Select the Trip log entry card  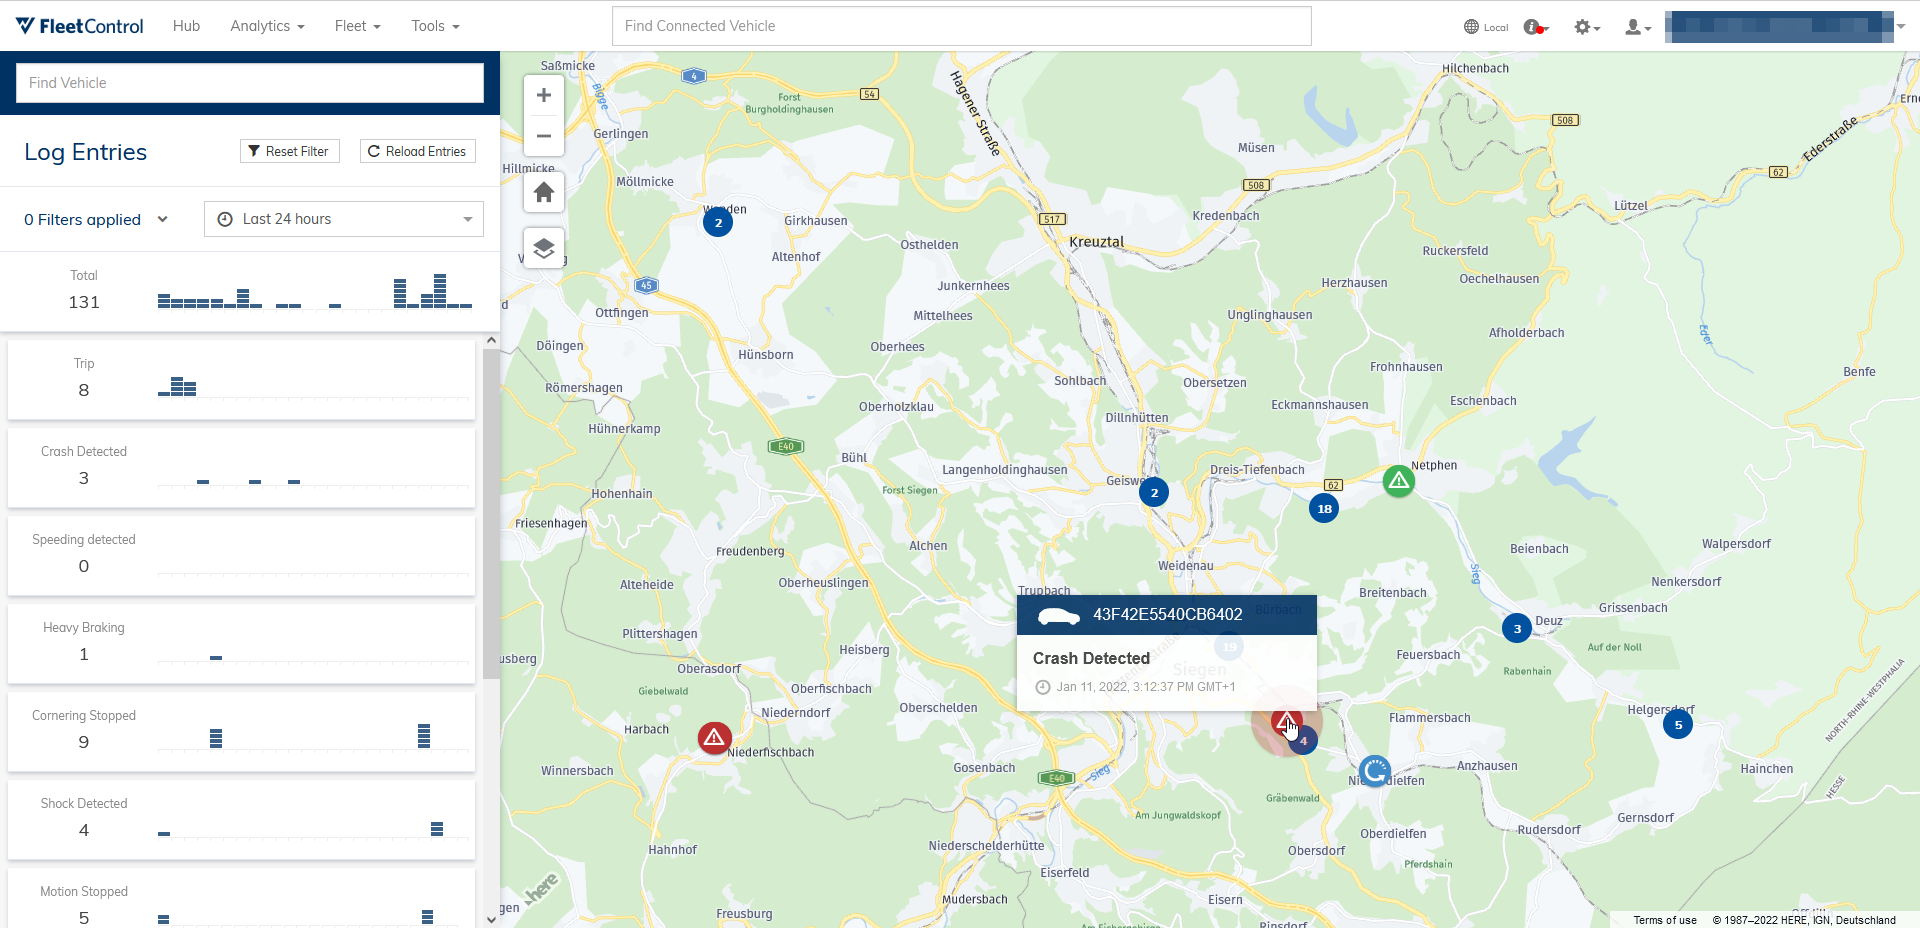point(241,379)
